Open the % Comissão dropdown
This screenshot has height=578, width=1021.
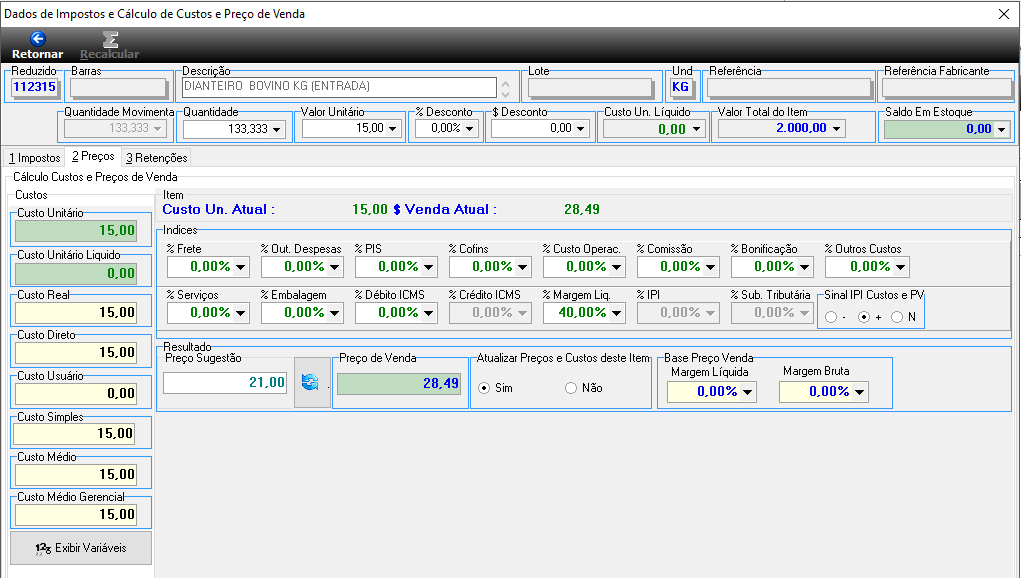point(710,267)
